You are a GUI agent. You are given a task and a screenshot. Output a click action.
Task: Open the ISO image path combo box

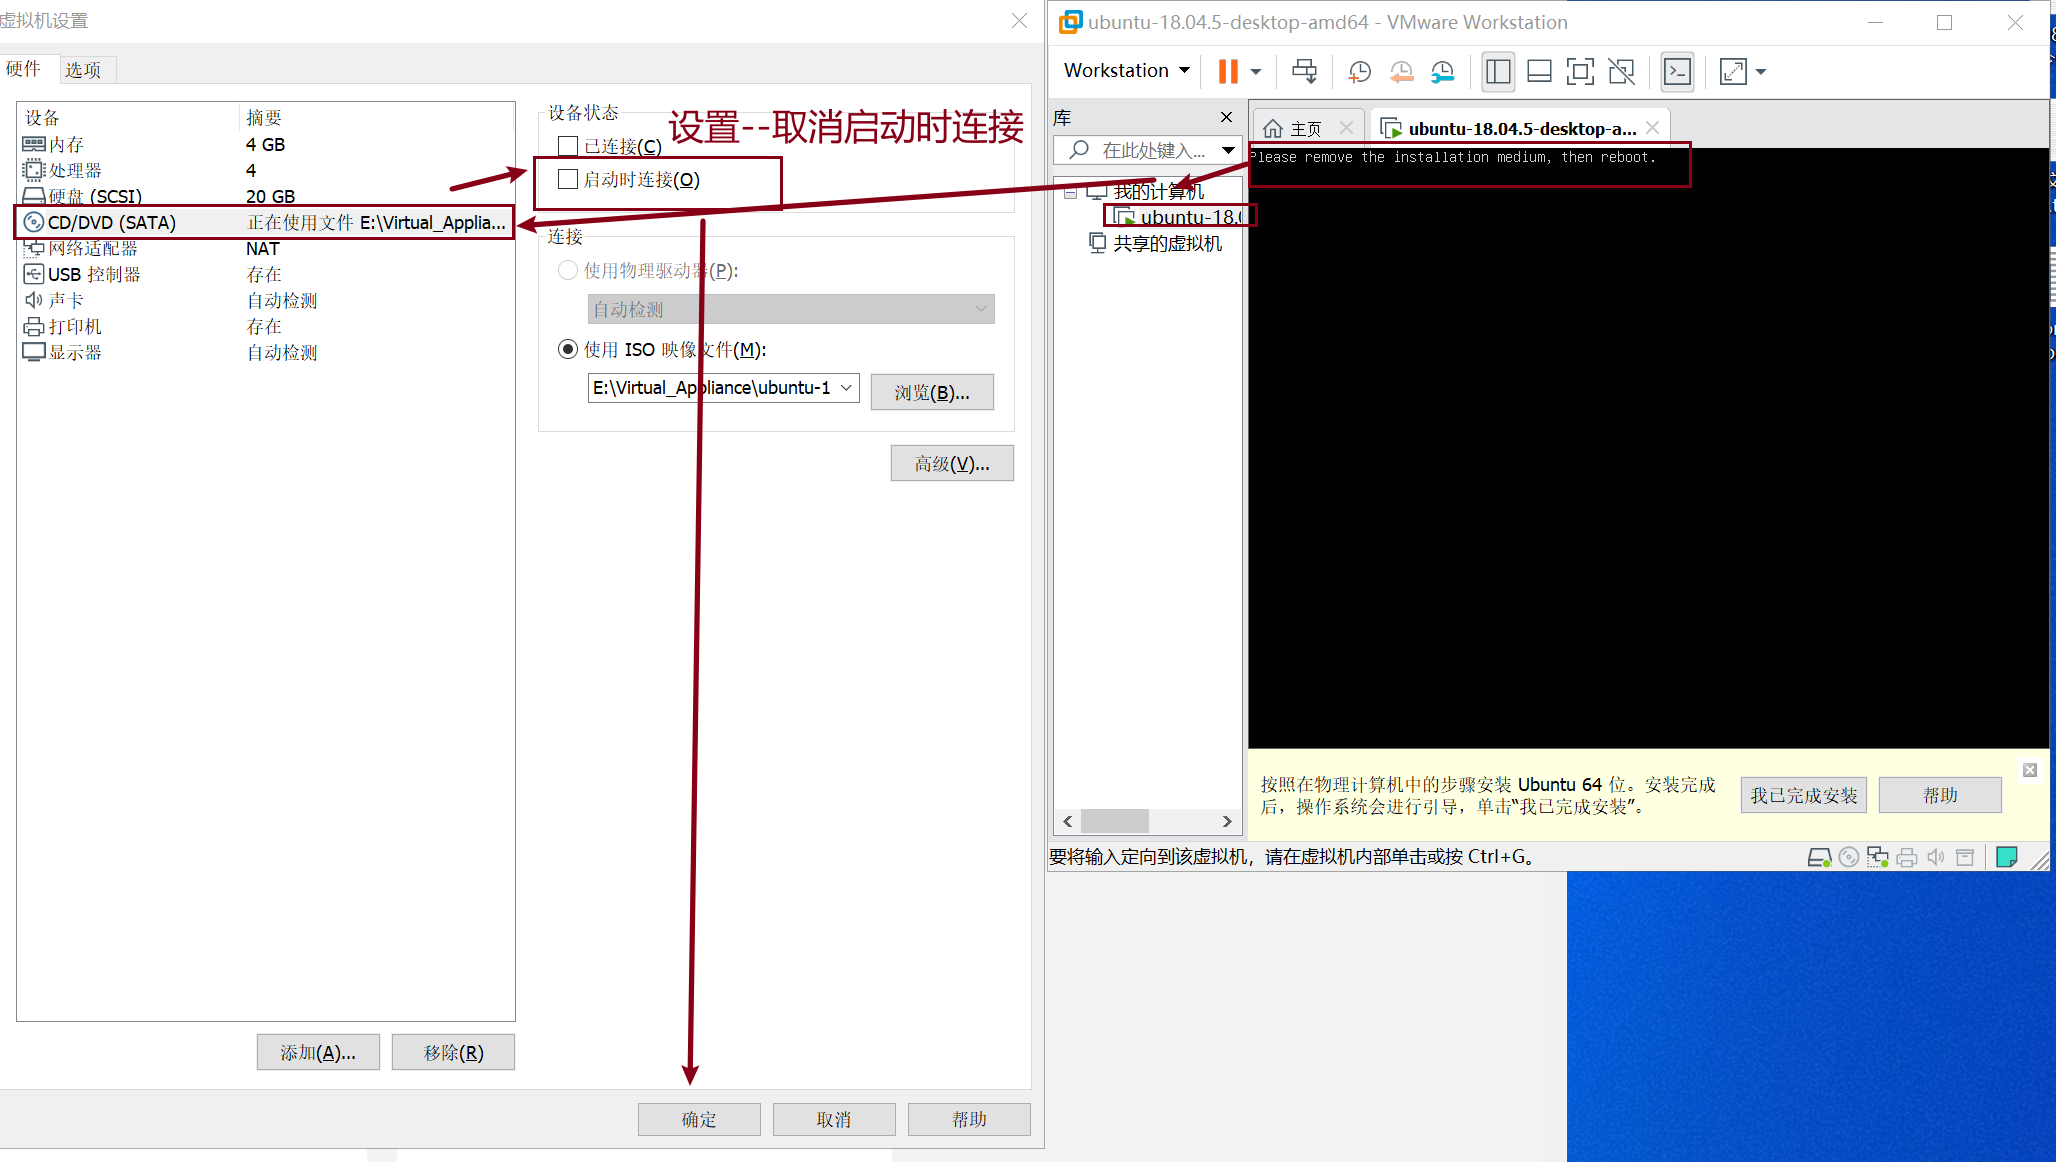tap(723, 388)
